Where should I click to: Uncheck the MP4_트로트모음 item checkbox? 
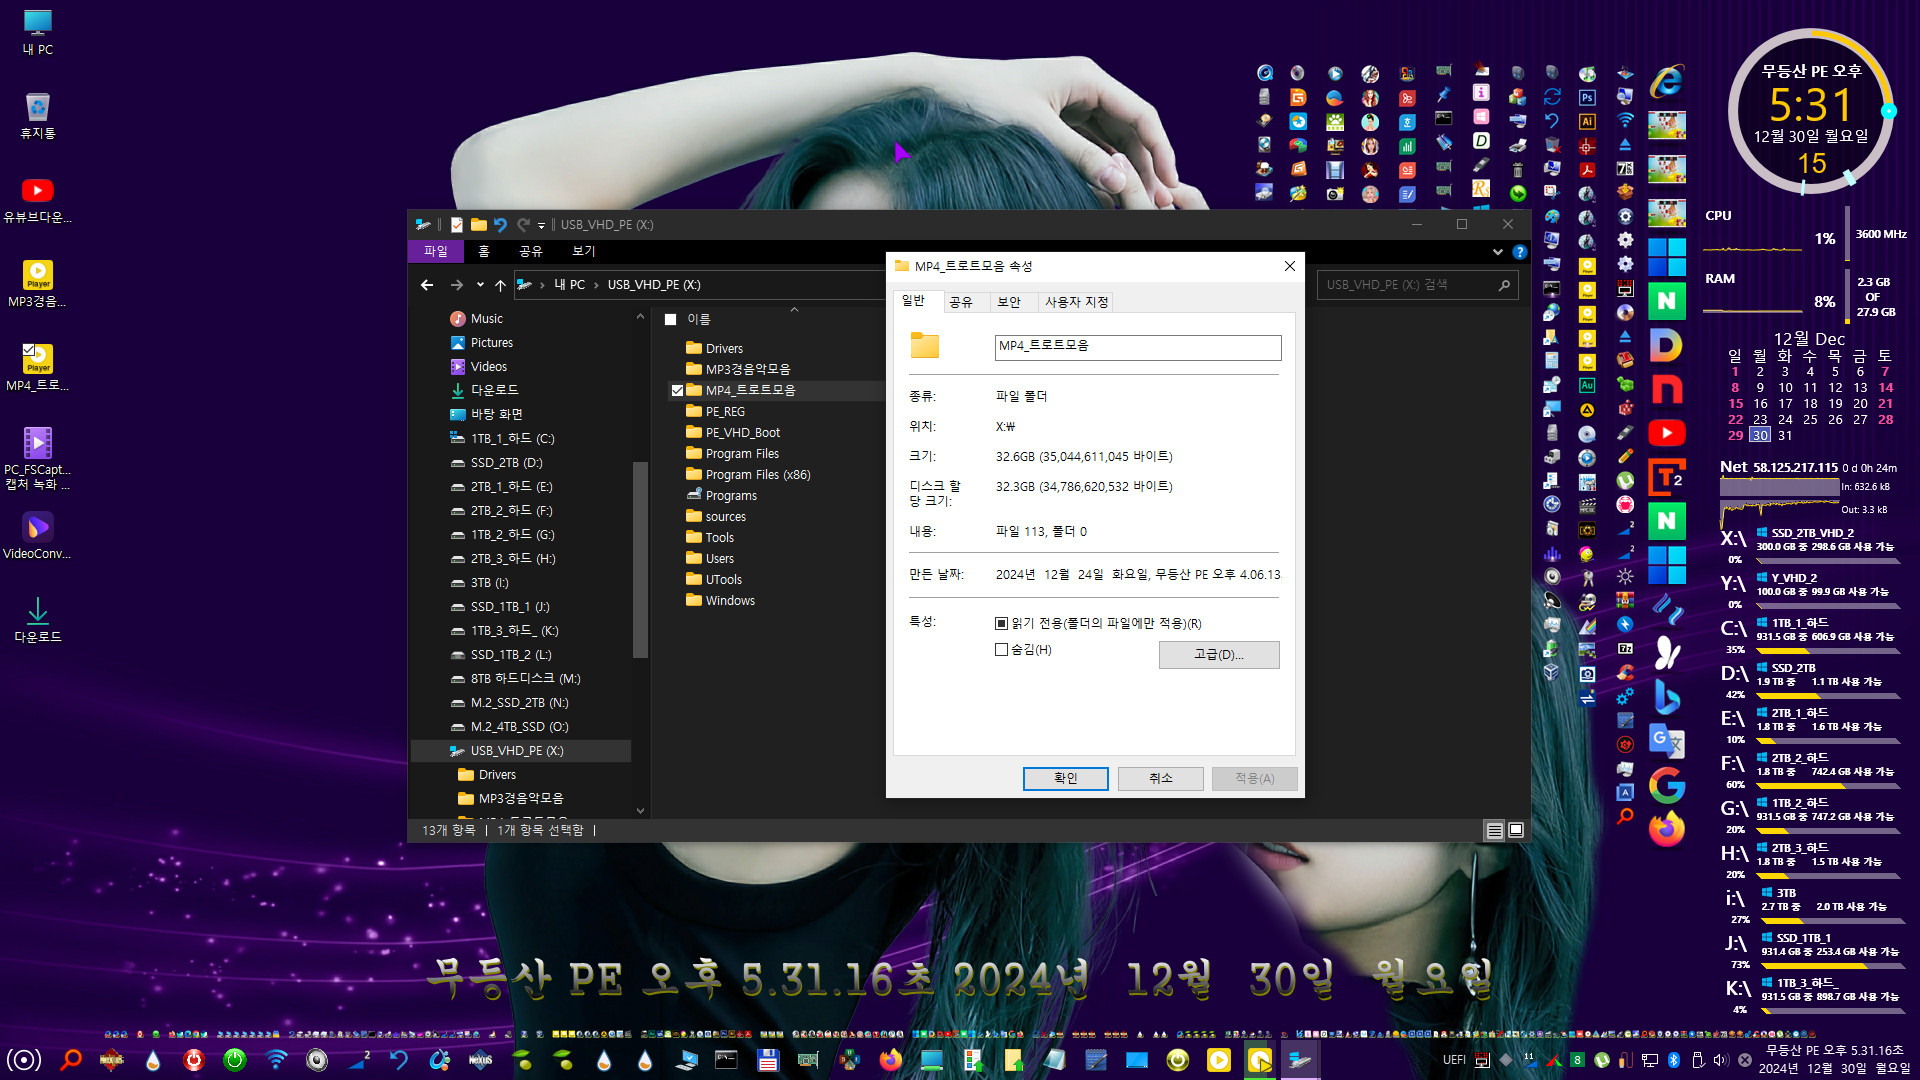(x=677, y=391)
